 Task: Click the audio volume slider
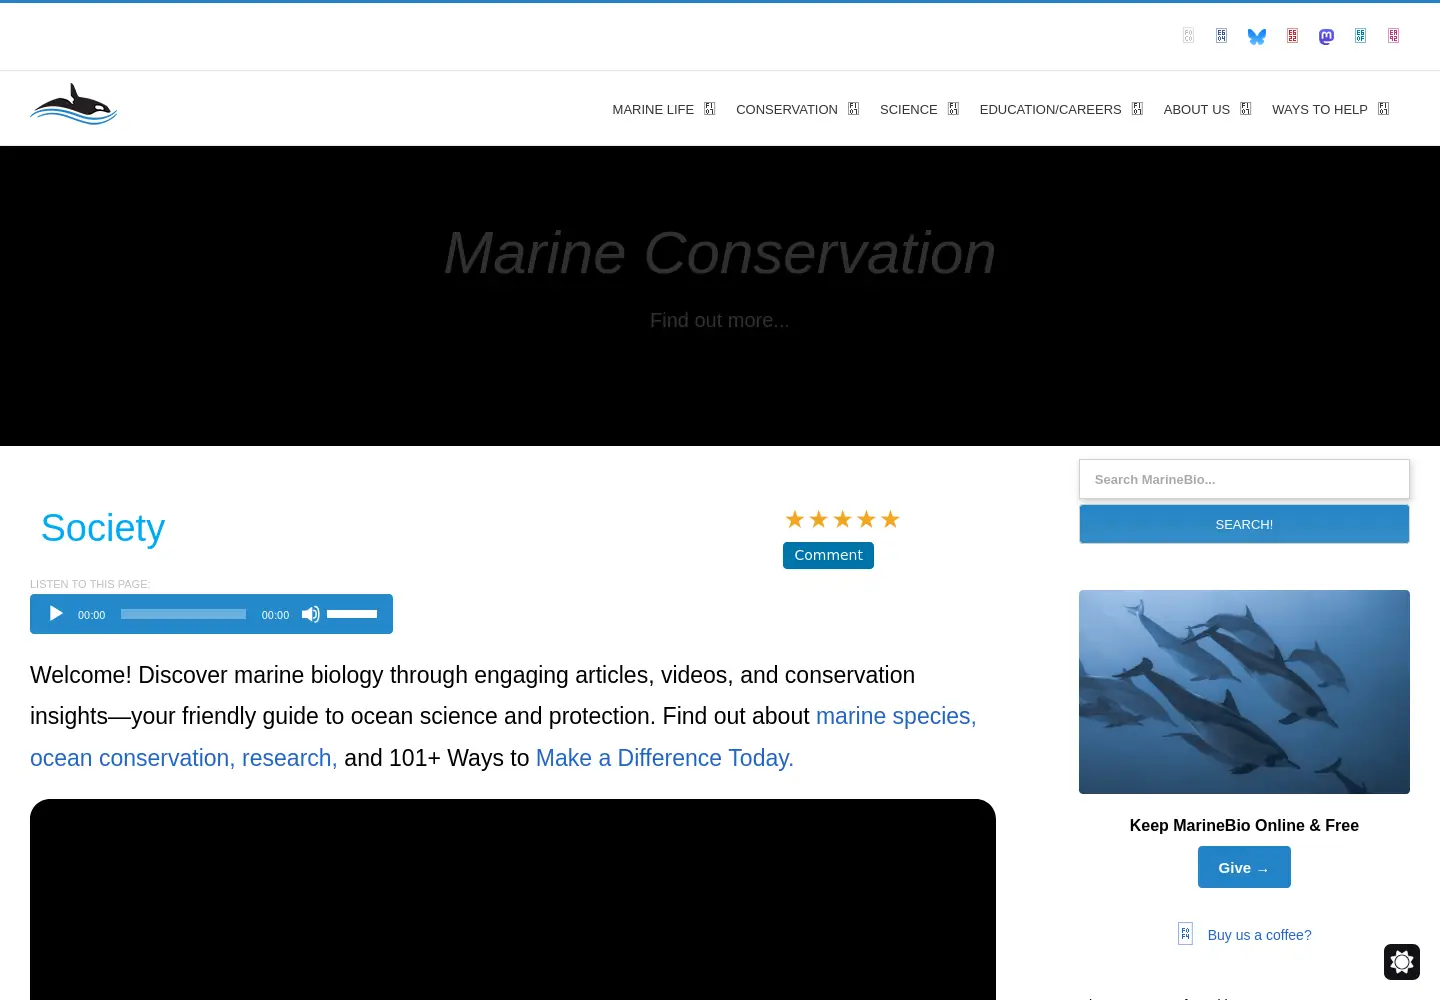[352, 614]
